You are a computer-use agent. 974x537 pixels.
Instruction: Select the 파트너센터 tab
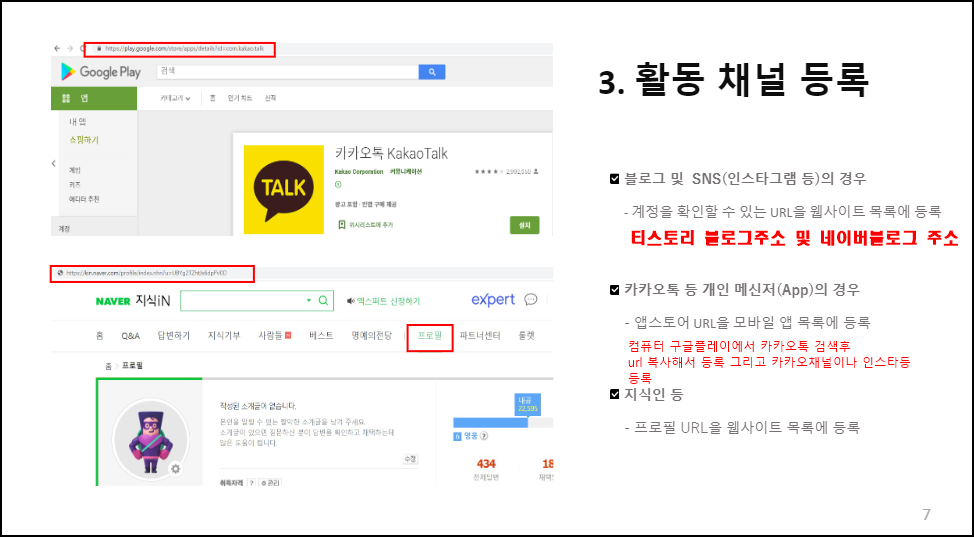point(480,336)
